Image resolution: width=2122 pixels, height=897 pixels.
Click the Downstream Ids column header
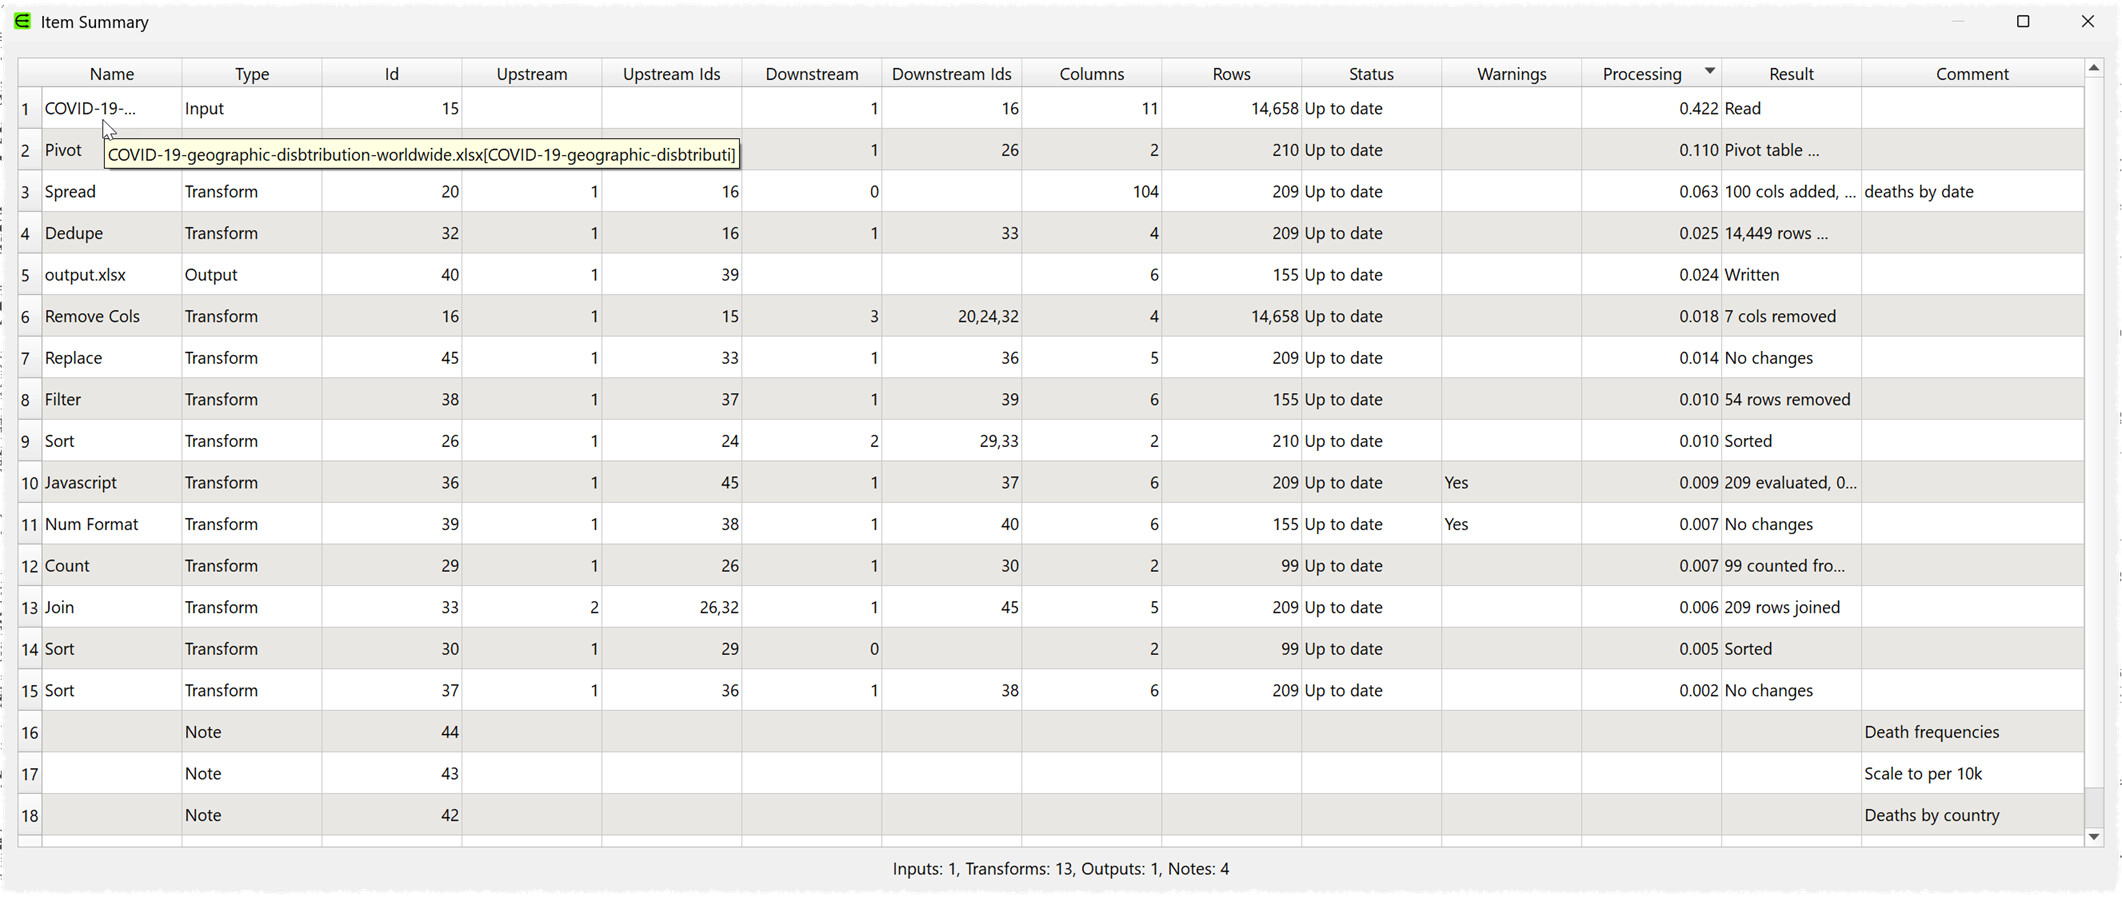pos(952,74)
